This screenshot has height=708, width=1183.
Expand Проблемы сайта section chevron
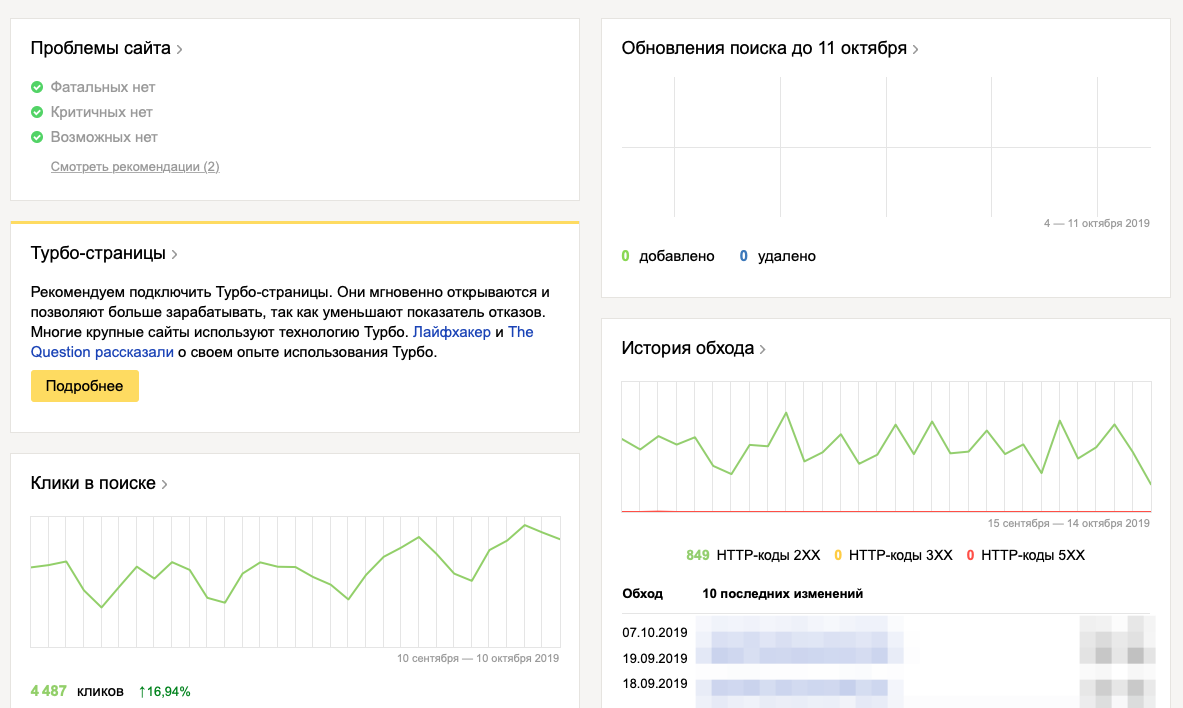180,49
